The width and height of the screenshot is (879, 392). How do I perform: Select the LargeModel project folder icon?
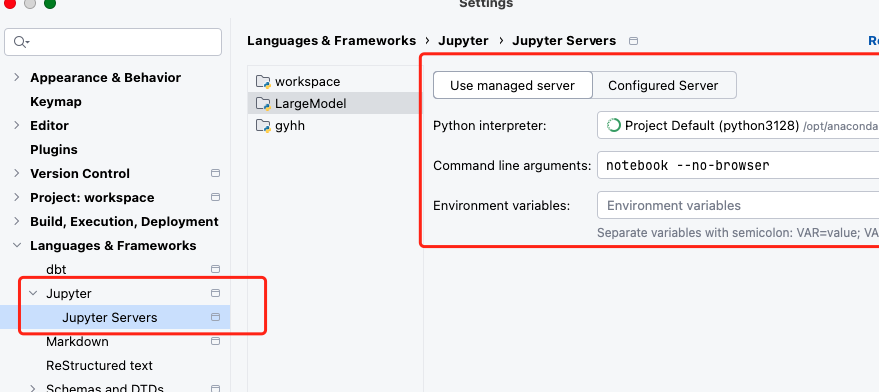coord(263,104)
